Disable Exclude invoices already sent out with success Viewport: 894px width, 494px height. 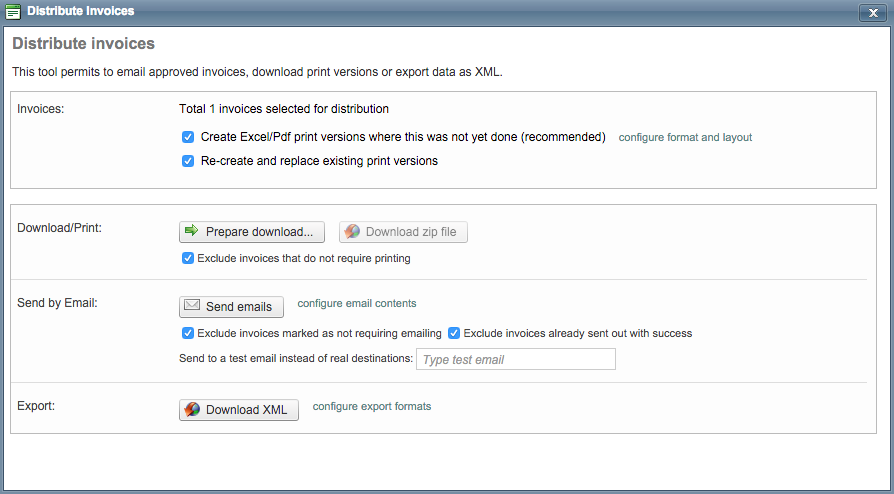click(x=454, y=333)
